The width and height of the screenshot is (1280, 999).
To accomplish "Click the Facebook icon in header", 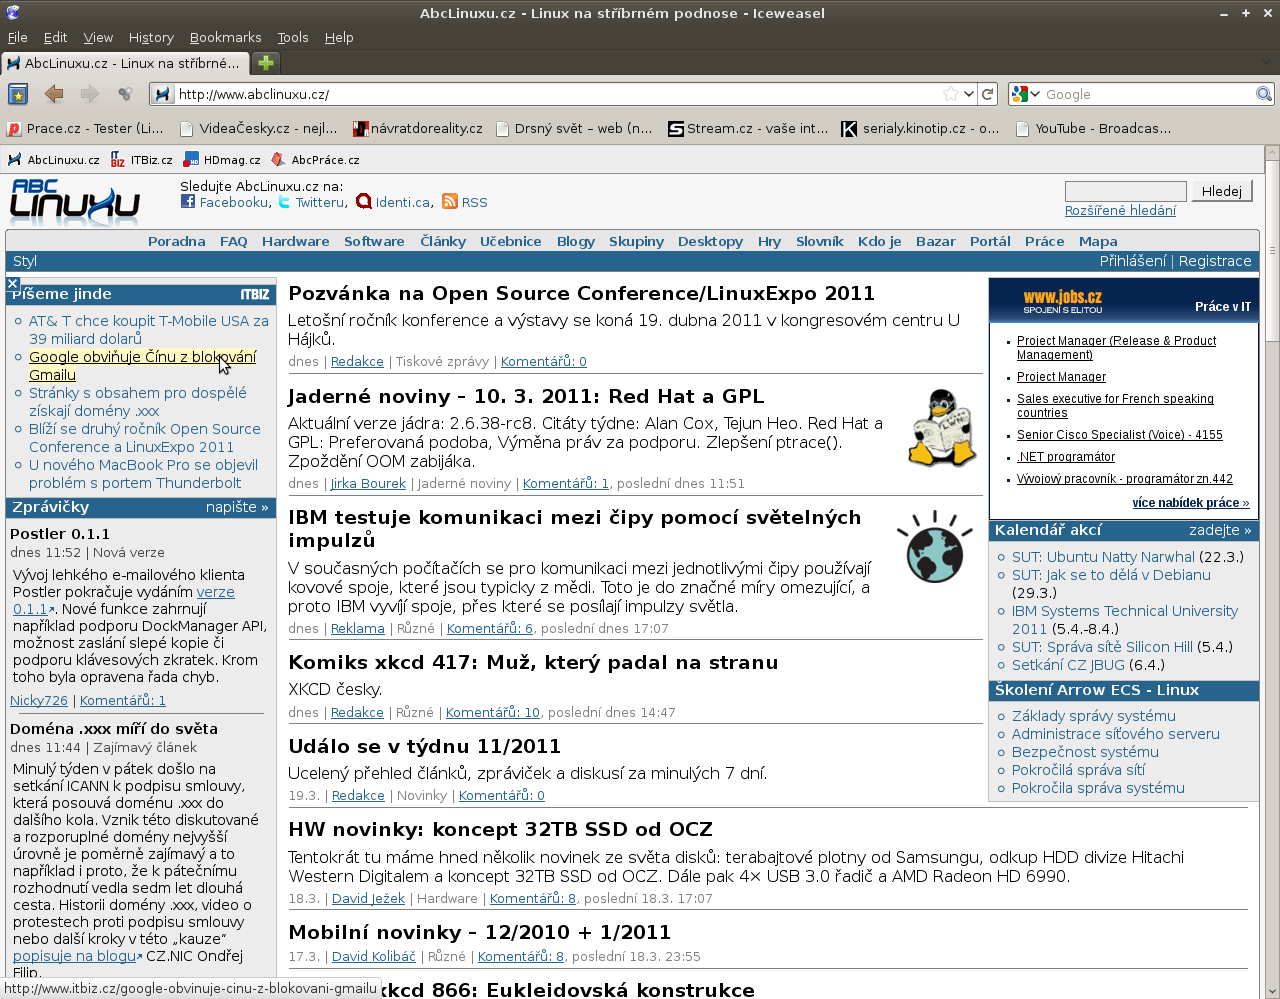I will [188, 202].
